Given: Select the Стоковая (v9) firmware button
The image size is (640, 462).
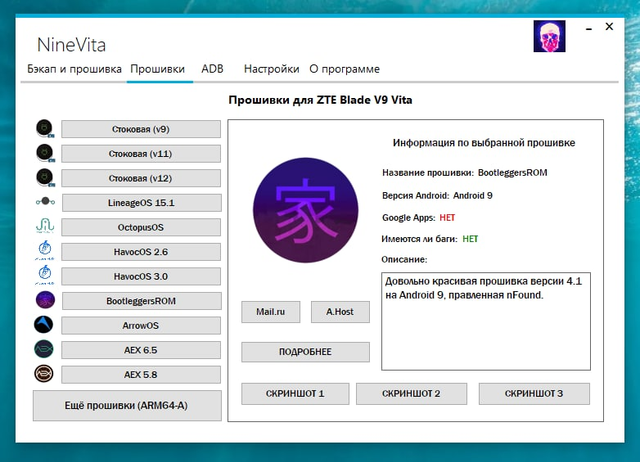Looking at the screenshot, I should [141, 129].
